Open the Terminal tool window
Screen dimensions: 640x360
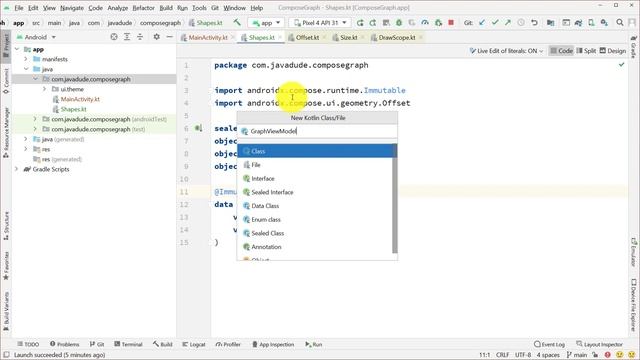tap(128, 344)
